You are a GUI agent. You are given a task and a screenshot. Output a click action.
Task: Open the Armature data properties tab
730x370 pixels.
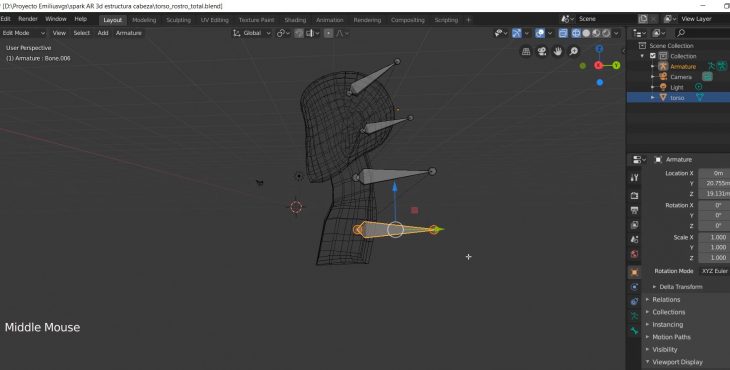point(634,316)
